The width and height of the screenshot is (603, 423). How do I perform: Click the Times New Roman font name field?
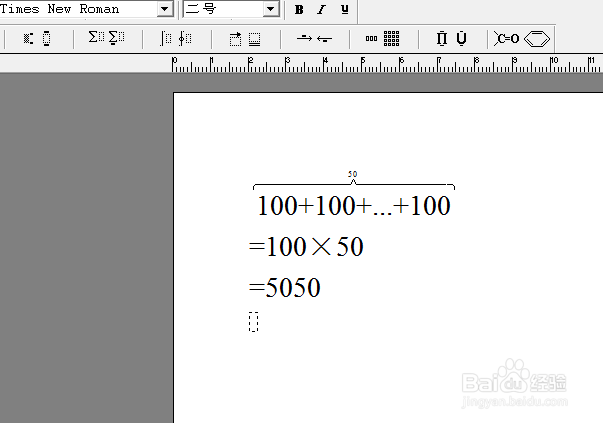tap(78, 9)
